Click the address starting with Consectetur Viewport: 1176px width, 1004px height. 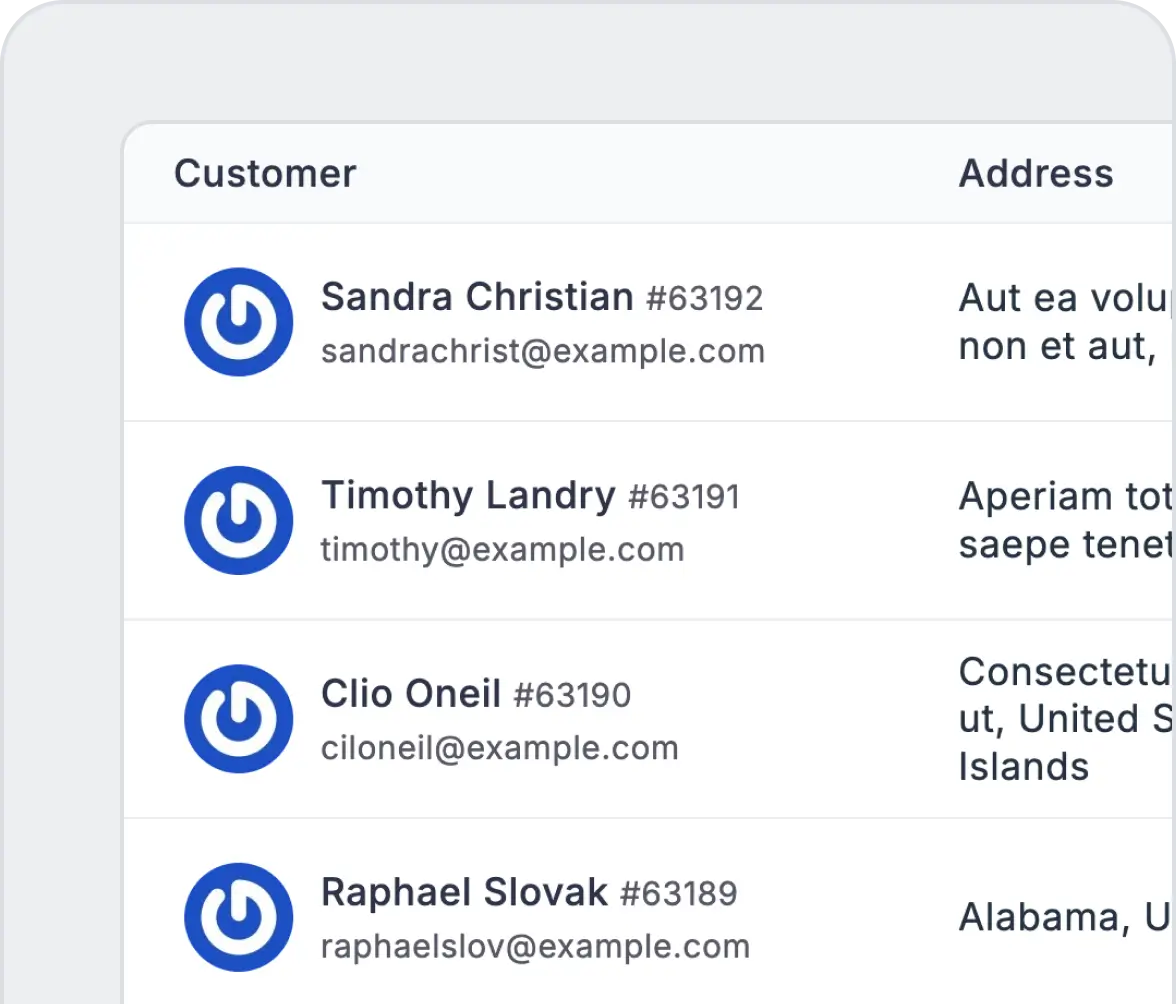coord(1064,719)
